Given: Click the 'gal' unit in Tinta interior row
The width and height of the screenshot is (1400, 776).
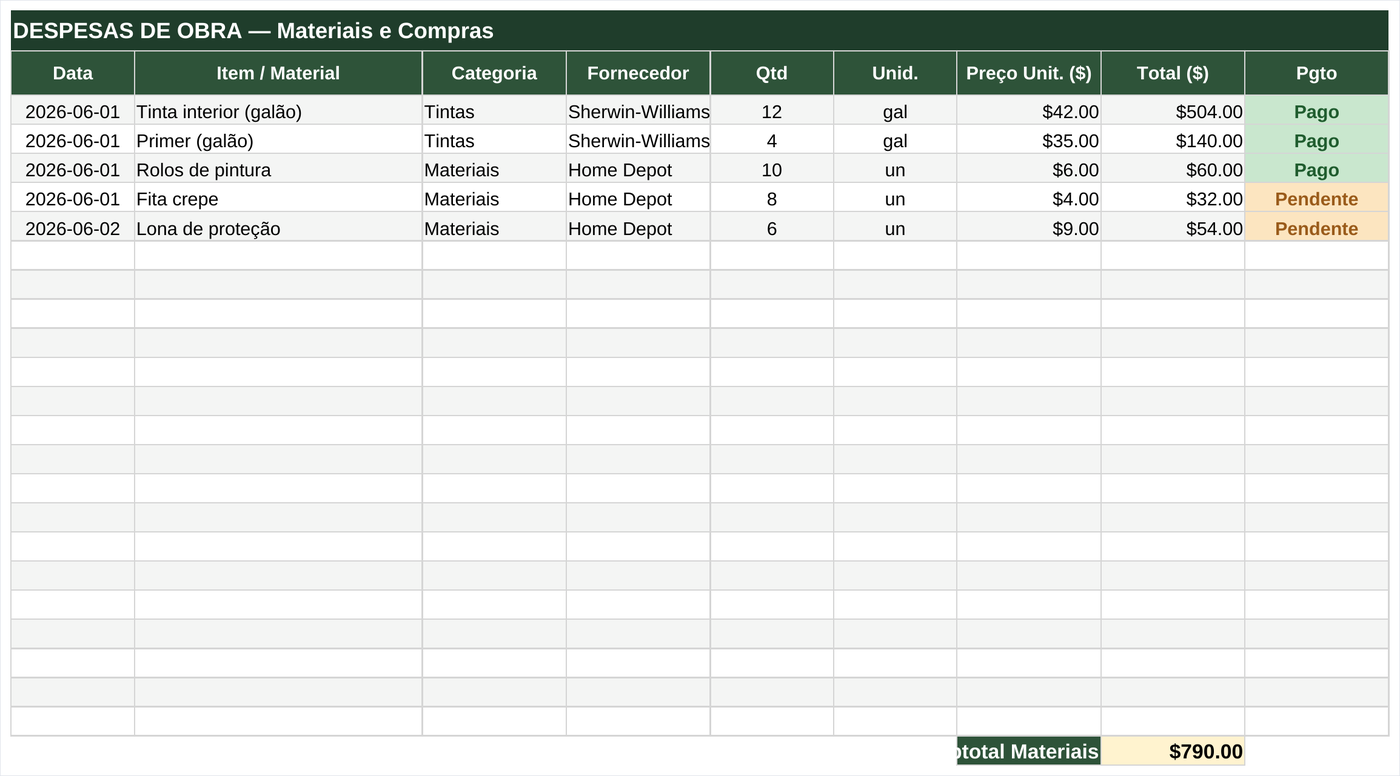Looking at the screenshot, I should 895,111.
